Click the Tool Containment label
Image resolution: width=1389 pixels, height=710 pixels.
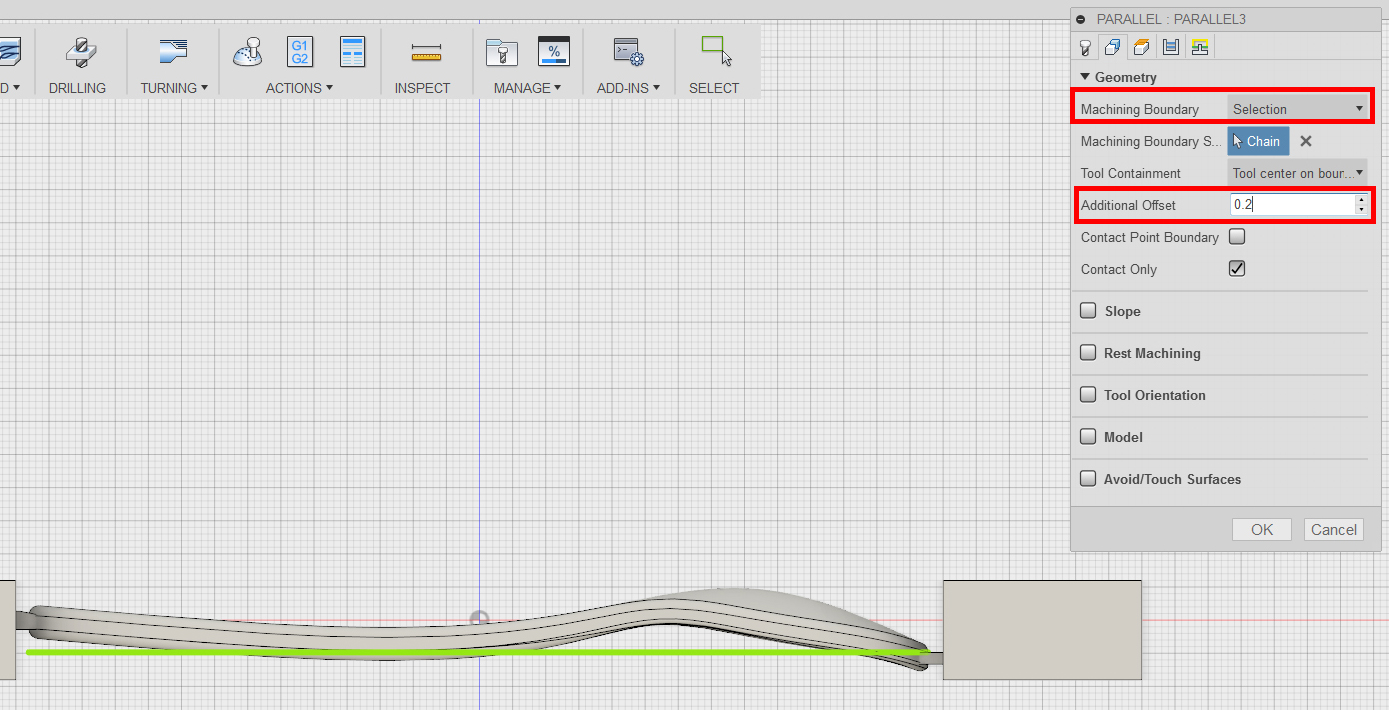(x=1130, y=173)
